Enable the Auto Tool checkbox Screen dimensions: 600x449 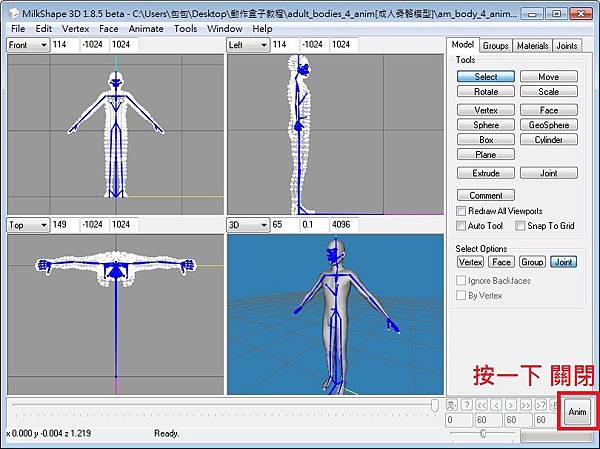point(461,226)
